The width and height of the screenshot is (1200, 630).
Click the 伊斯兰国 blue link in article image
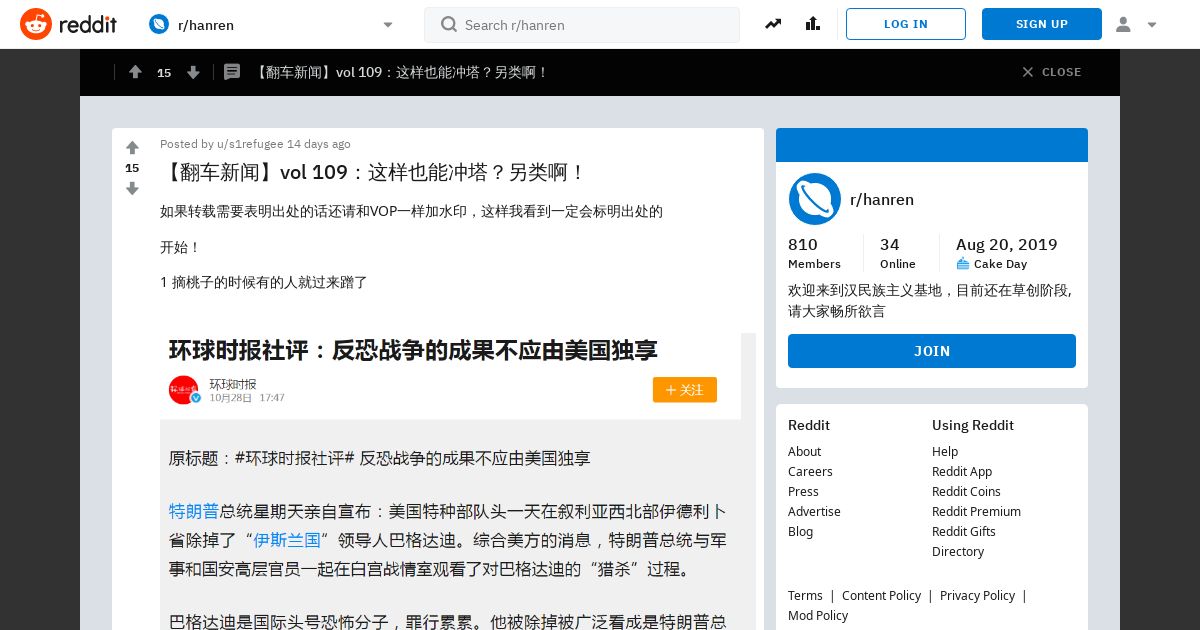(287, 540)
